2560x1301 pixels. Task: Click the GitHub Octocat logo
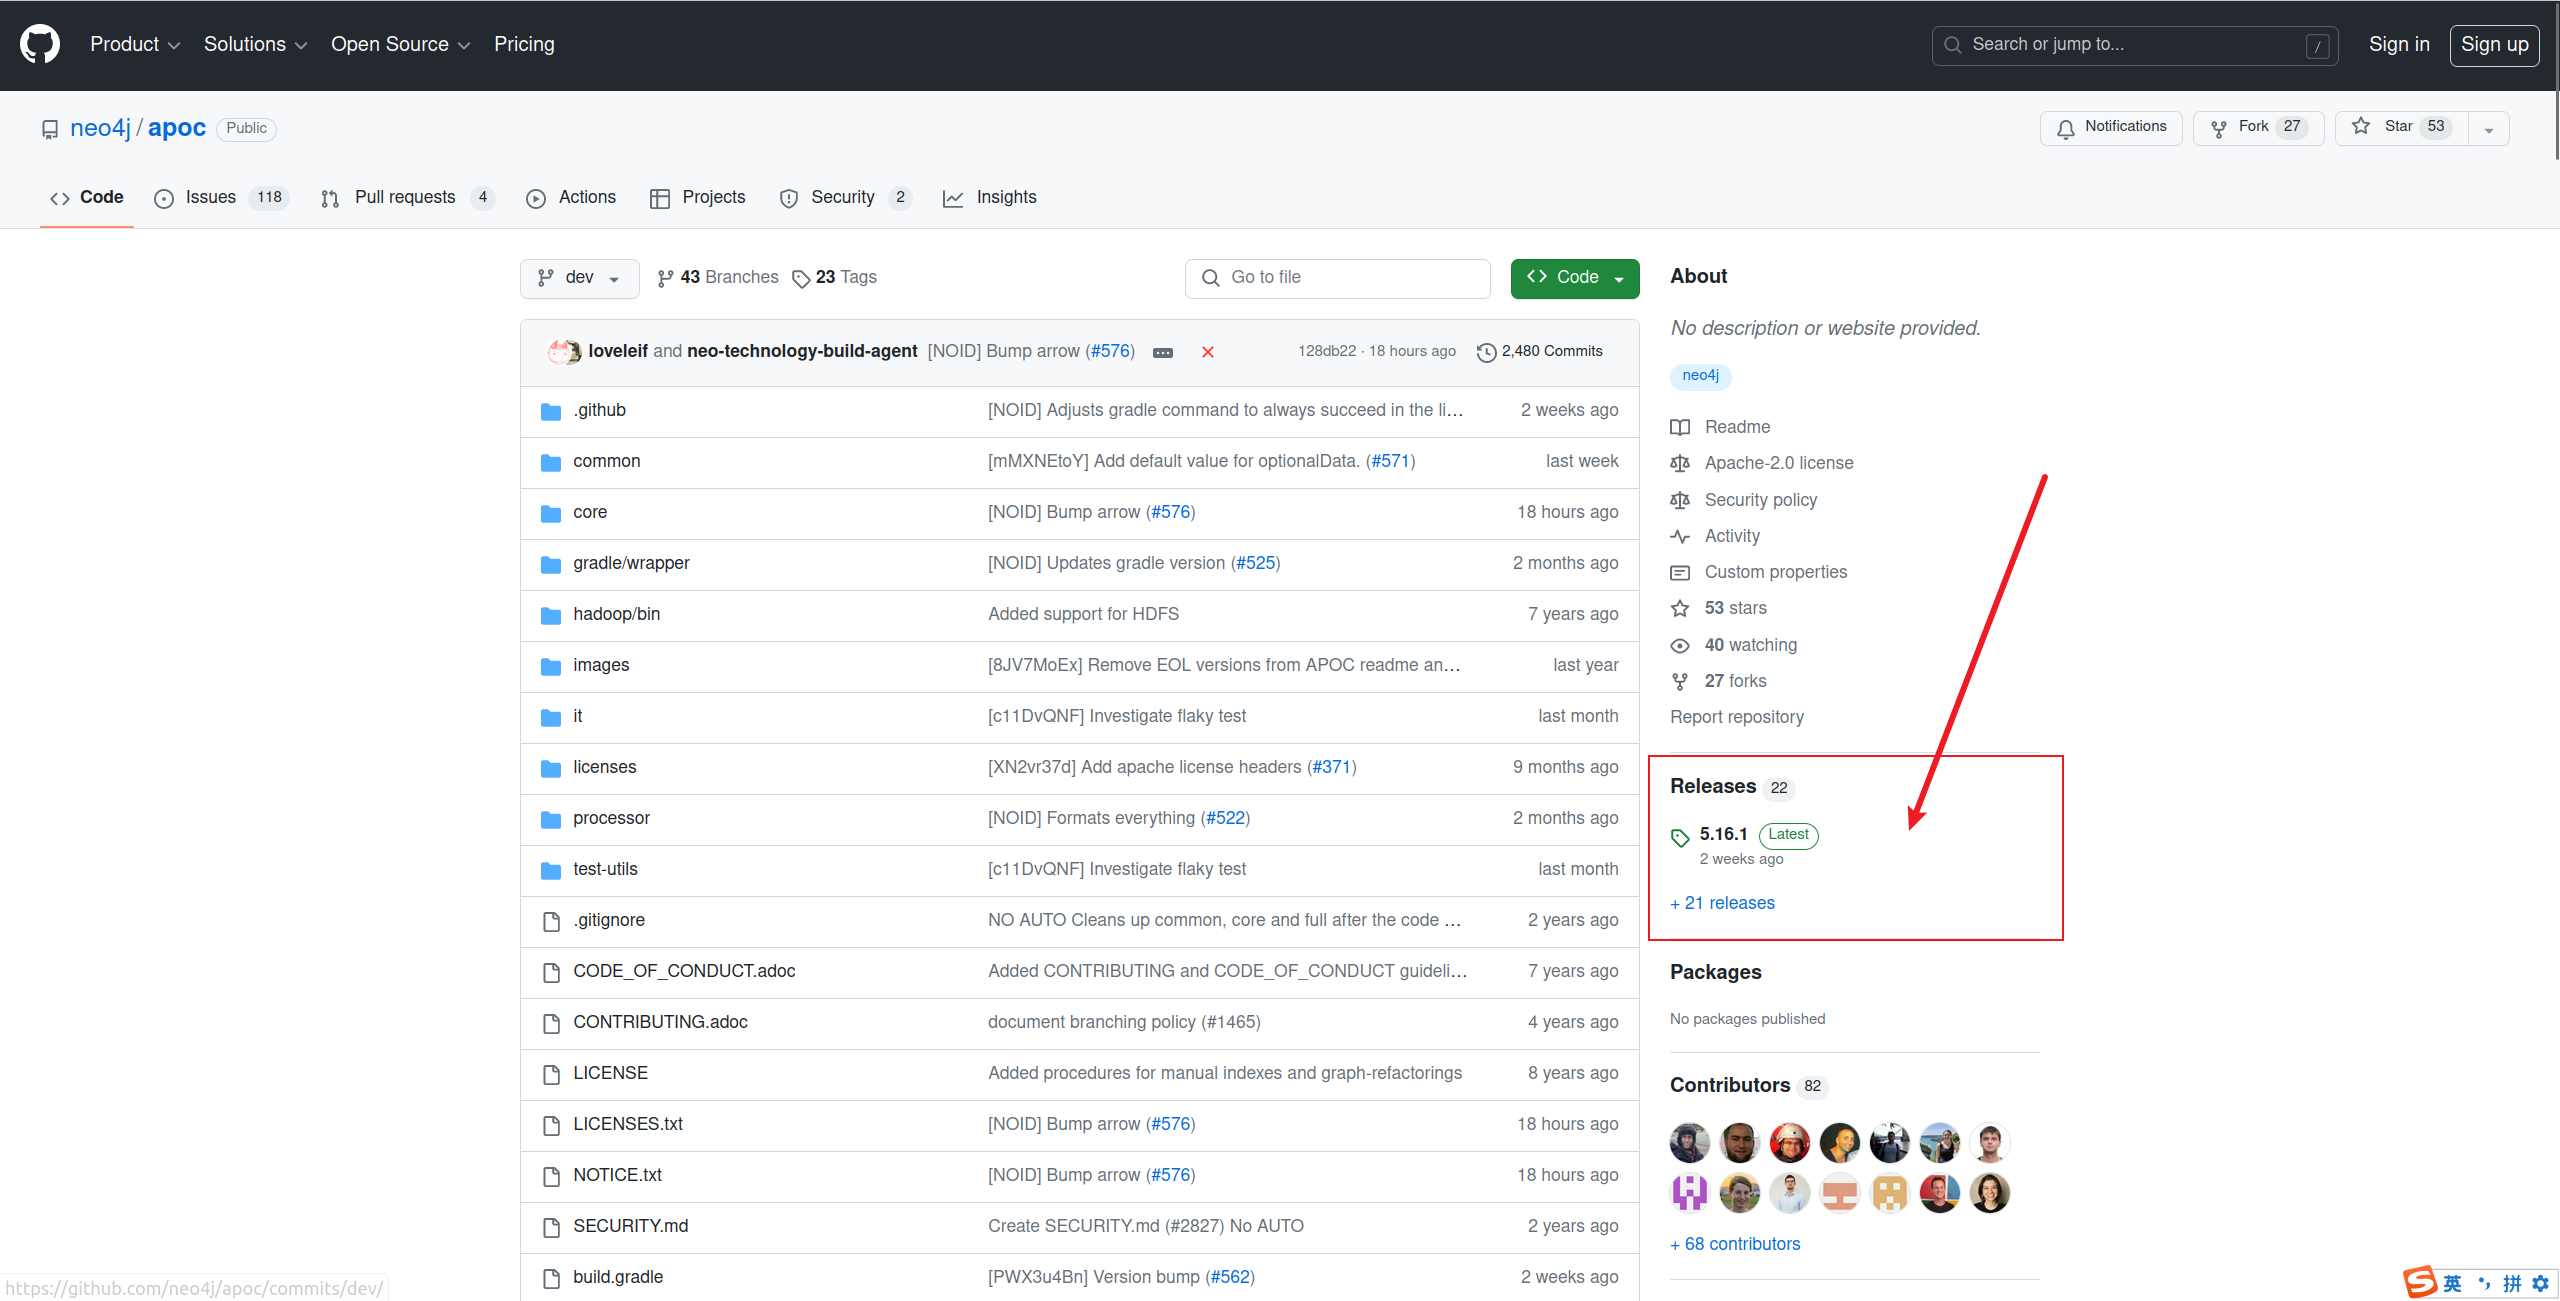(x=40, y=45)
